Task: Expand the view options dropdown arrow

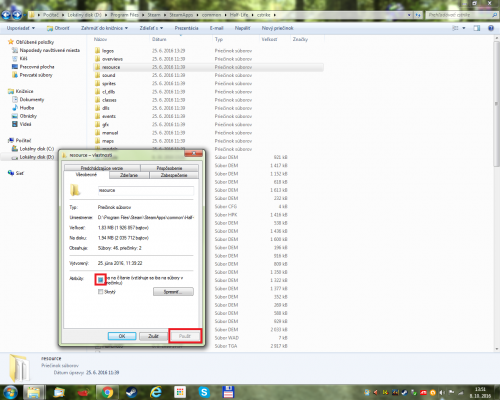Action: tap(464, 28)
